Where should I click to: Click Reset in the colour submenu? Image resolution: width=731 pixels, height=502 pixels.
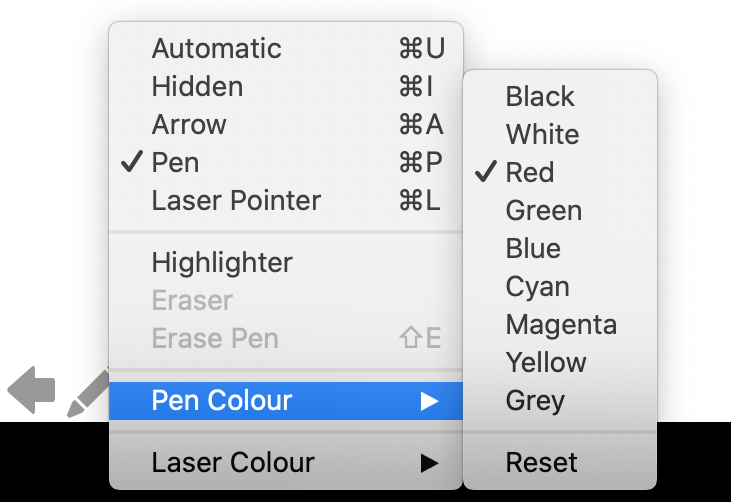560,462
